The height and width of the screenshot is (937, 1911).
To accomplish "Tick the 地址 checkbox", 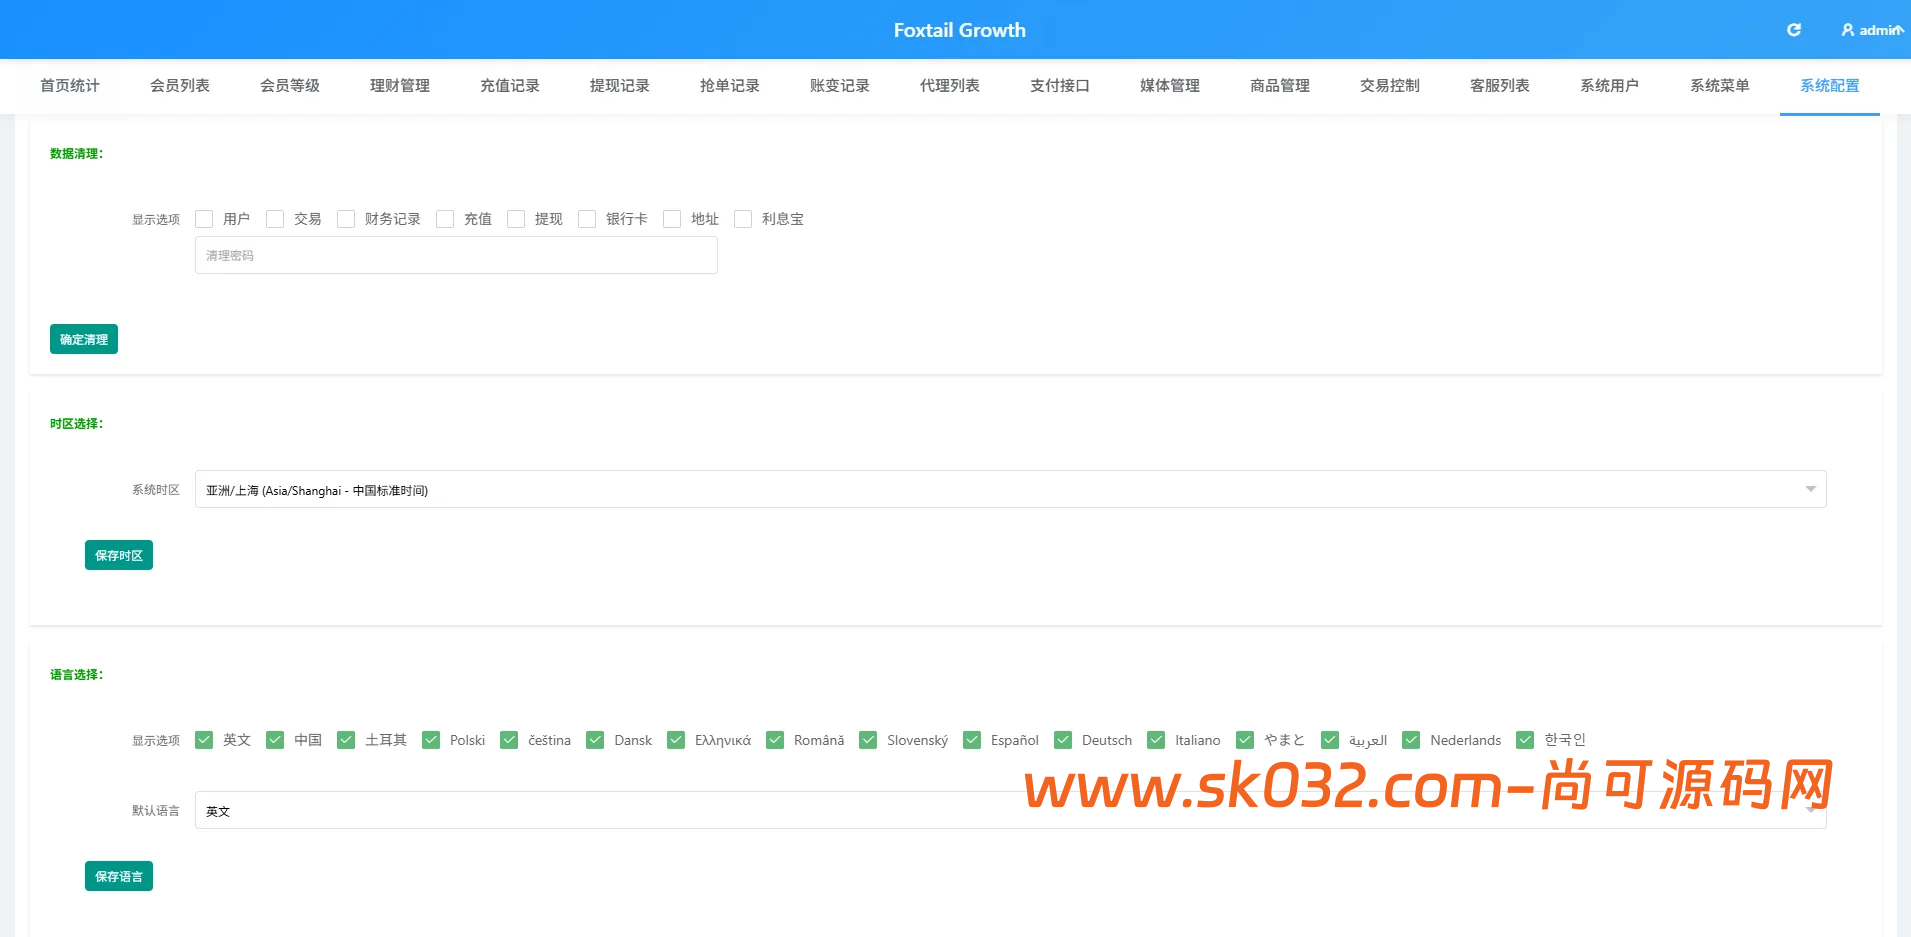I will coord(672,219).
